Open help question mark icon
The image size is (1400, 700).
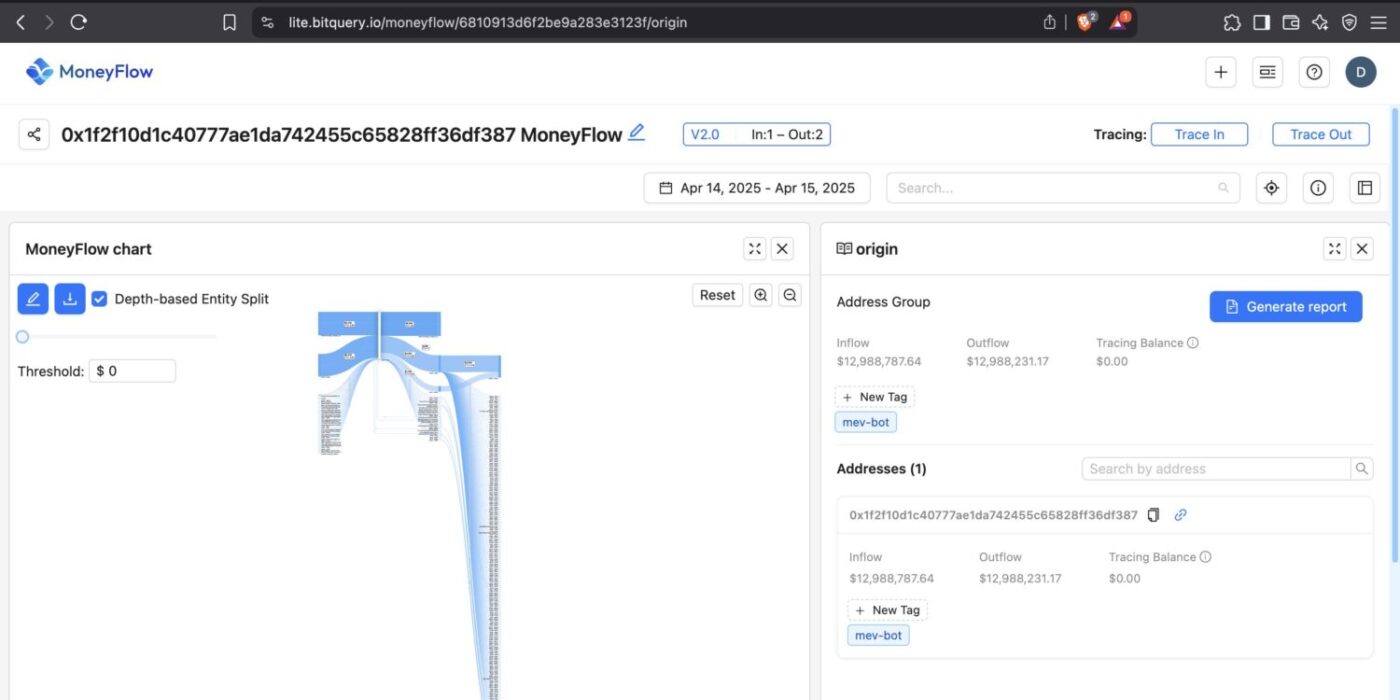point(1314,72)
